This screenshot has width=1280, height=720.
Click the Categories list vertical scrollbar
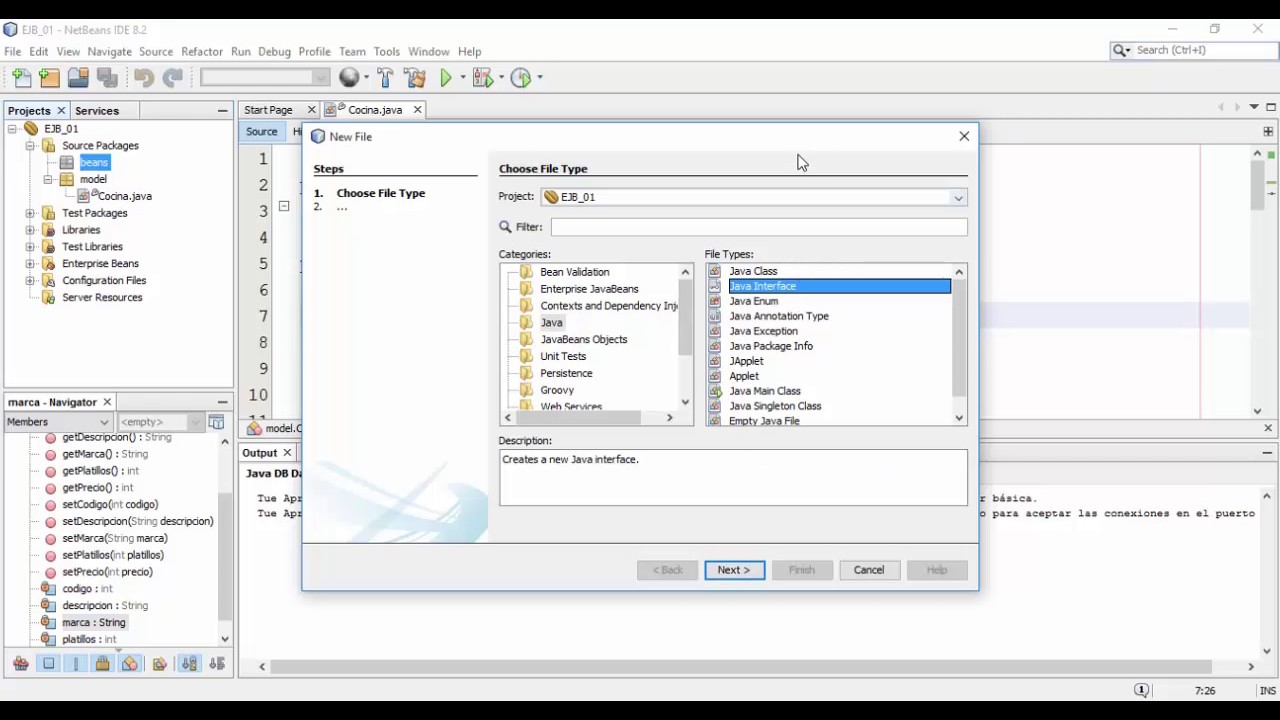pos(686,337)
